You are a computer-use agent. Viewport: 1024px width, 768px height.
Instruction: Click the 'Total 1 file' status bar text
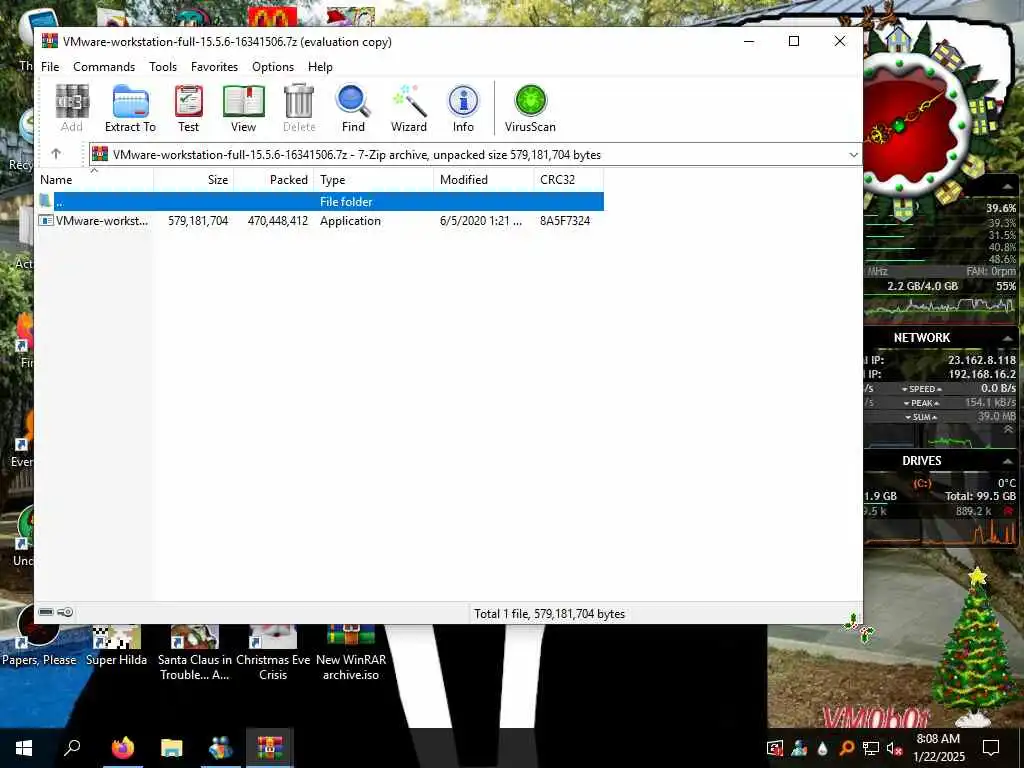click(549, 614)
